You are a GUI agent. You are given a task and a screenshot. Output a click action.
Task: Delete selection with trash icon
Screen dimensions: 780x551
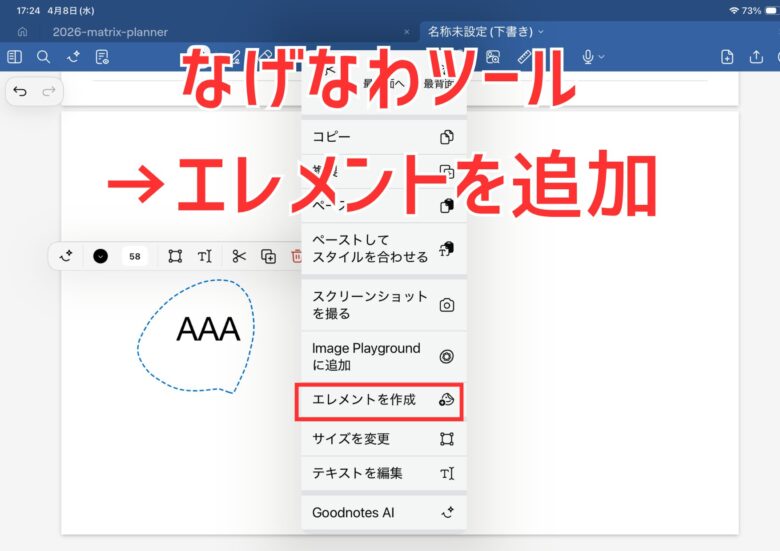(296, 257)
